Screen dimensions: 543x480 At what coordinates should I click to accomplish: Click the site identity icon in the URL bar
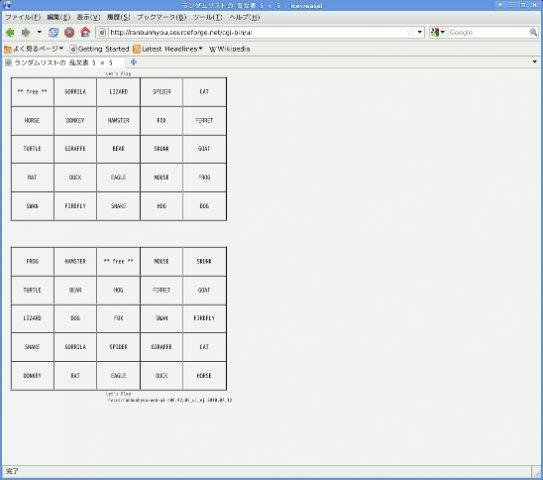pos(102,33)
